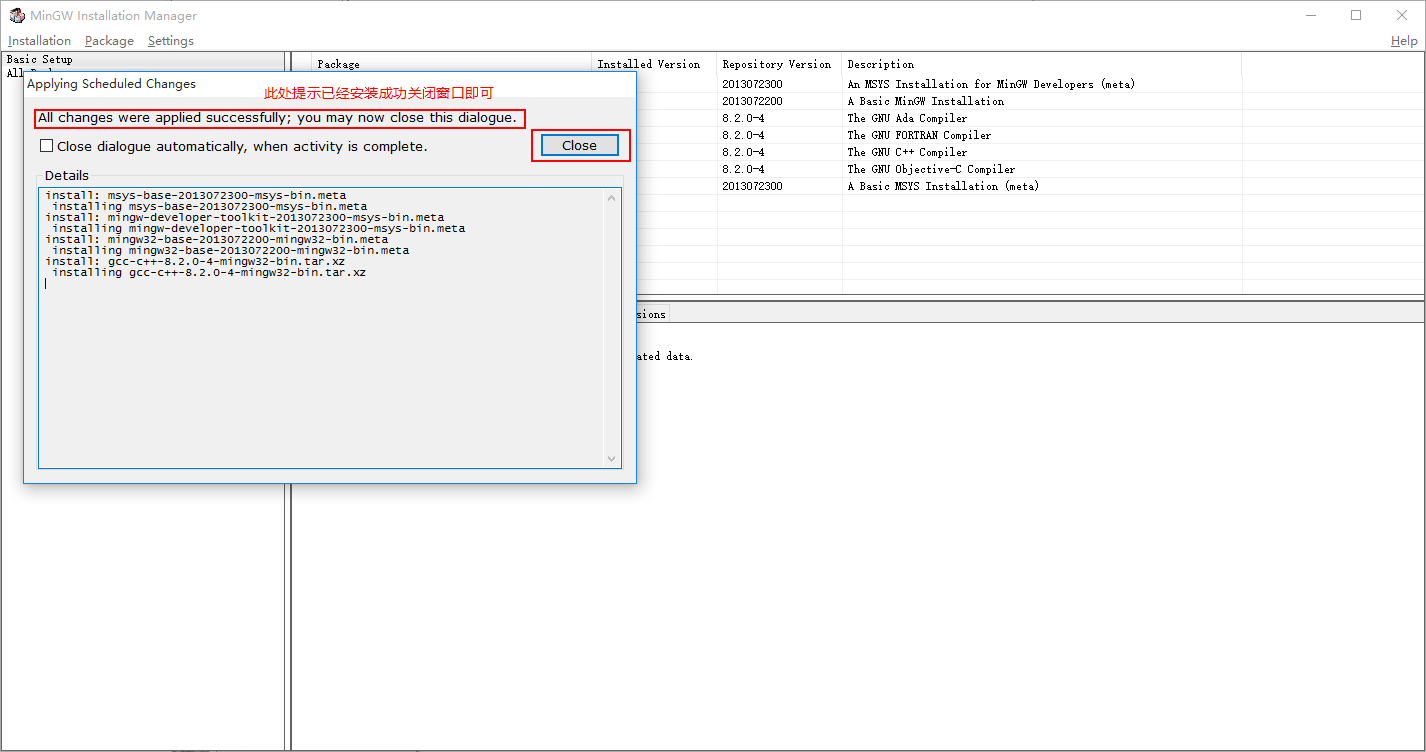The image size is (1426, 752).
Task: Click log line 'install: mingw-developer-toolkit-2013072300-msys-bin.meta'
Action: tap(245, 217)
